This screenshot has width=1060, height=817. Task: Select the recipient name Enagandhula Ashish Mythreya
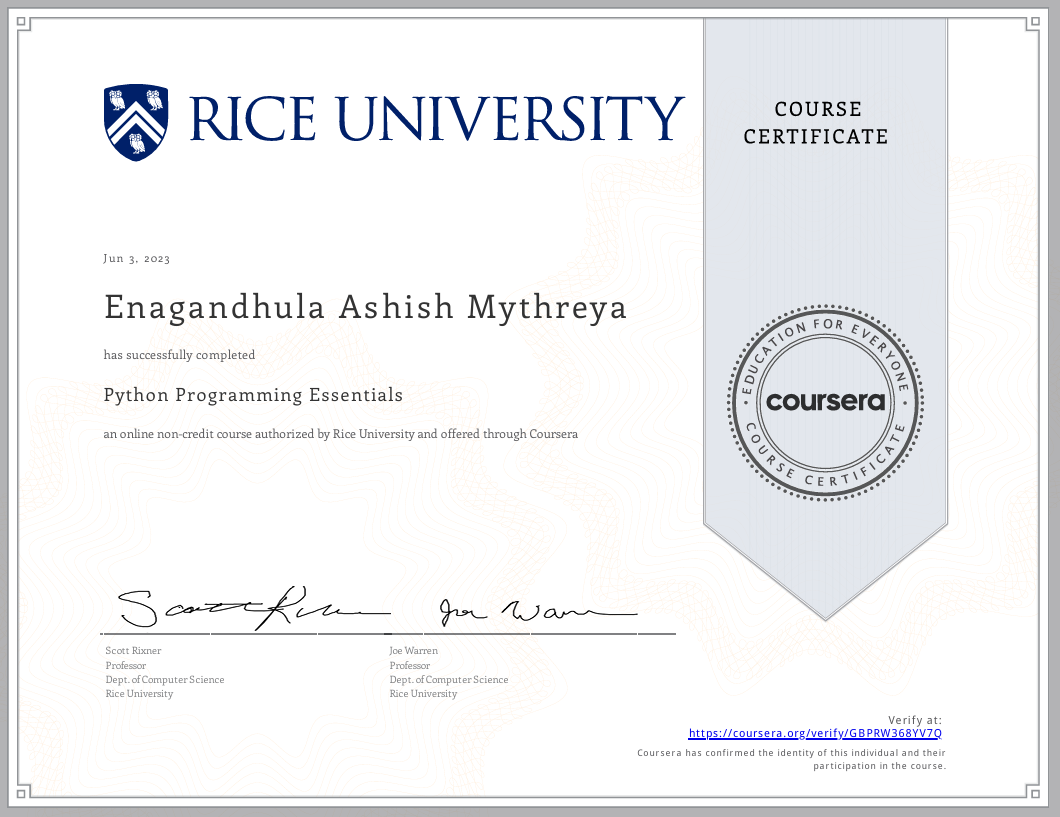[365, 307]
